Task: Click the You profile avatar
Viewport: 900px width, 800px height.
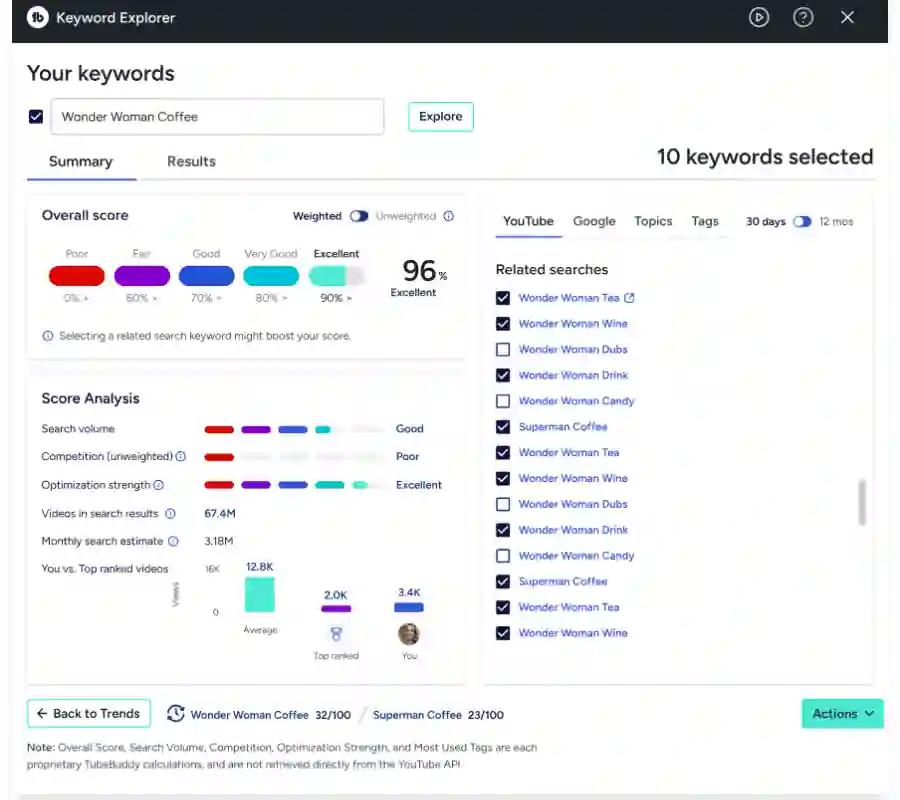Action: [409, 634]
